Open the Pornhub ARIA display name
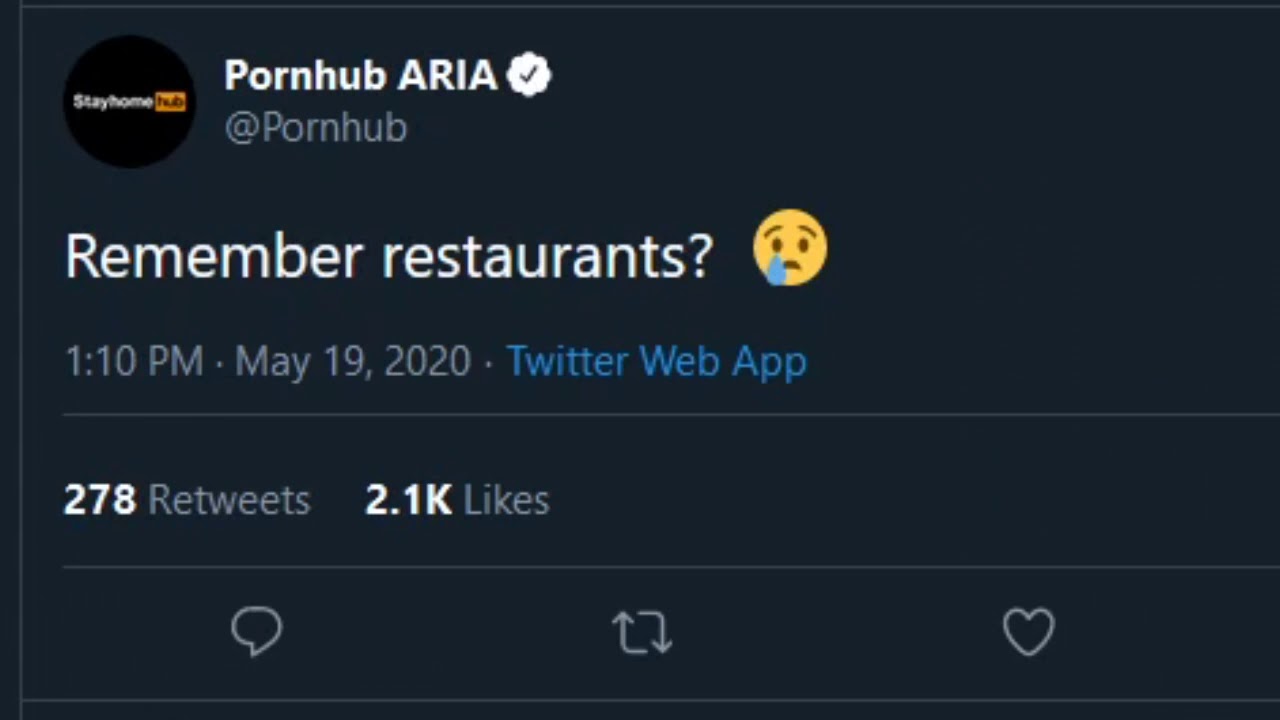Screen dimensions: 1280x720 coord(360,76)
